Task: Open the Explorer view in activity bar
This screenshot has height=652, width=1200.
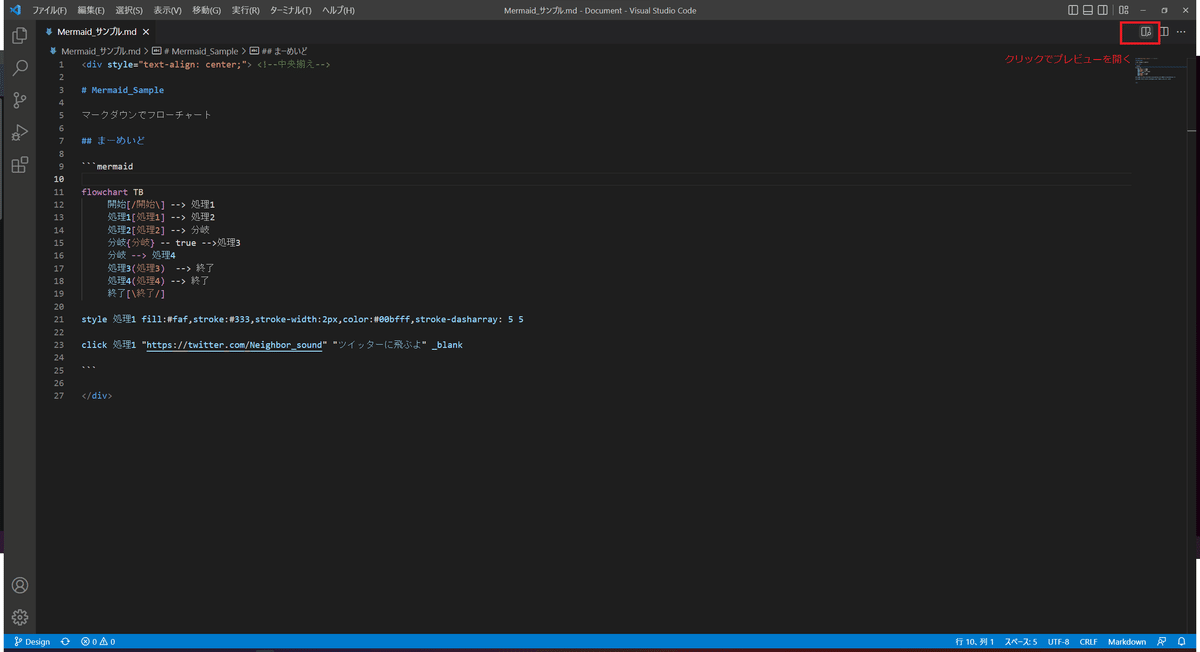Action: [19, 36]
